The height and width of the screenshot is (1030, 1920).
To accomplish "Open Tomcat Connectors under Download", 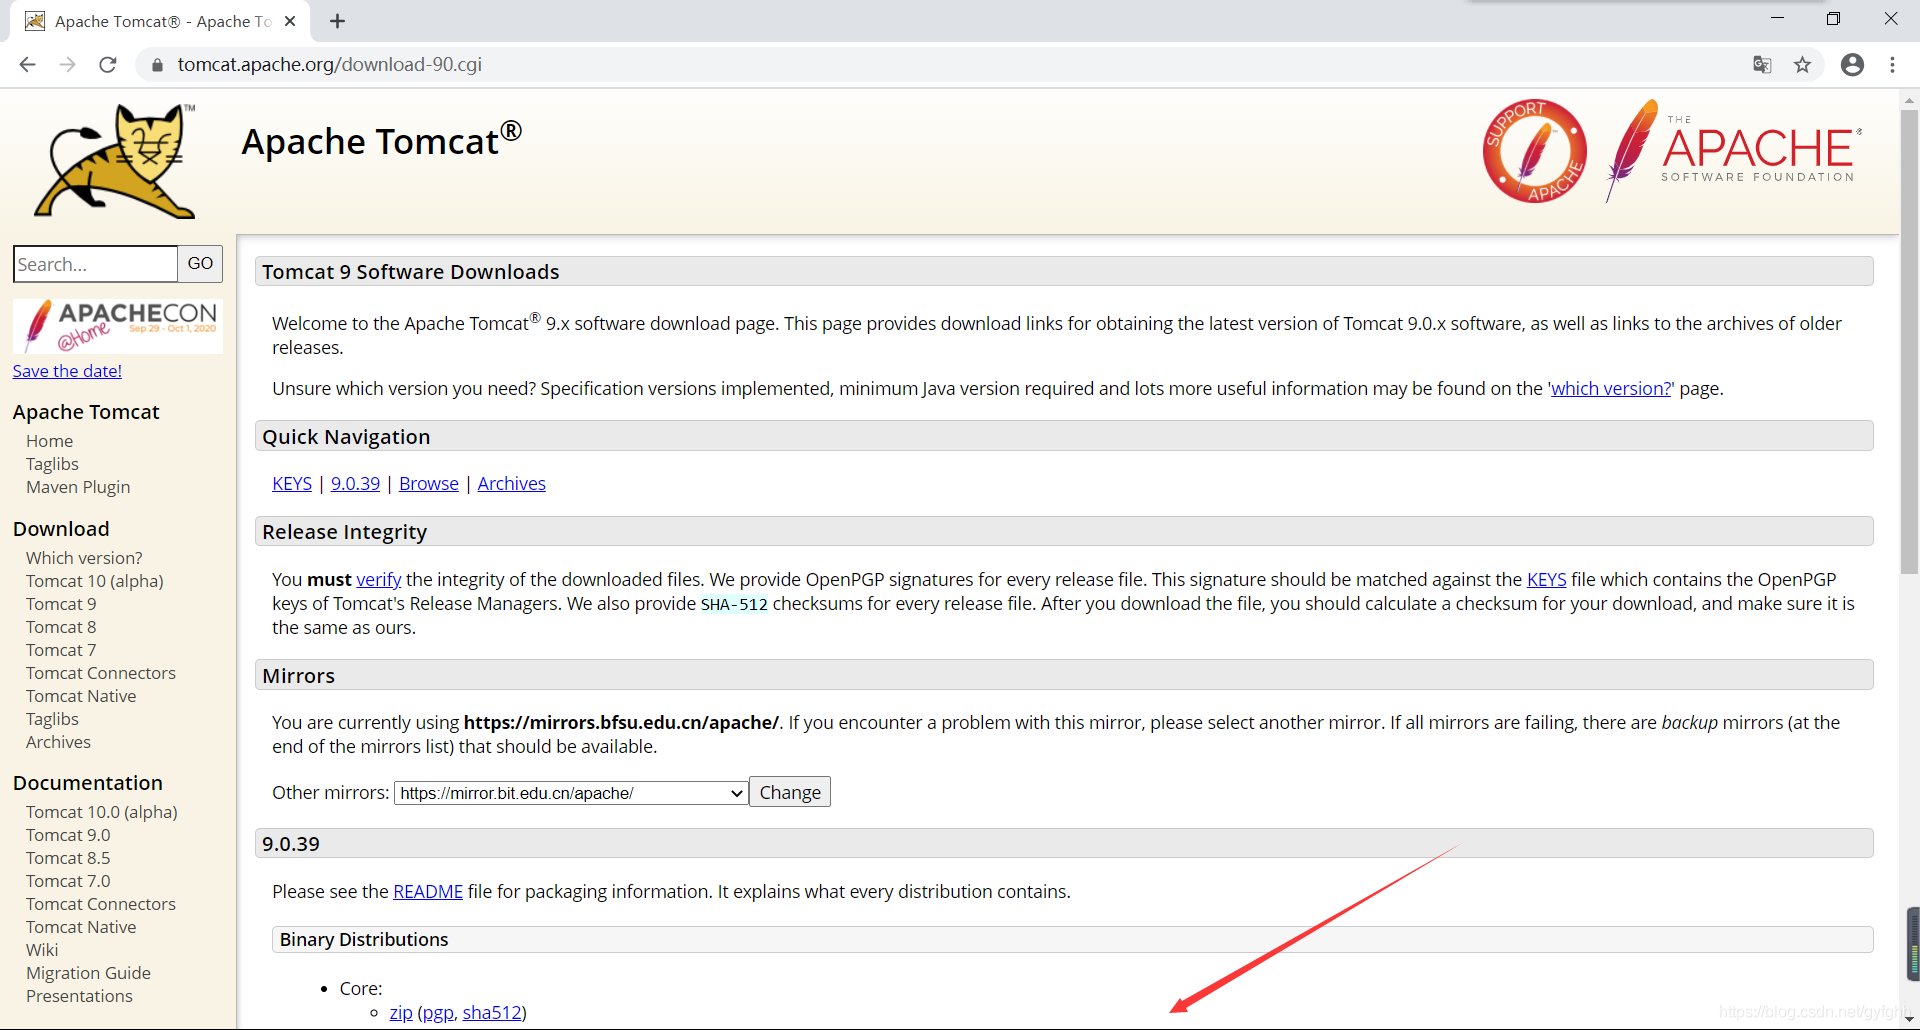I will (x=101, y=673).
